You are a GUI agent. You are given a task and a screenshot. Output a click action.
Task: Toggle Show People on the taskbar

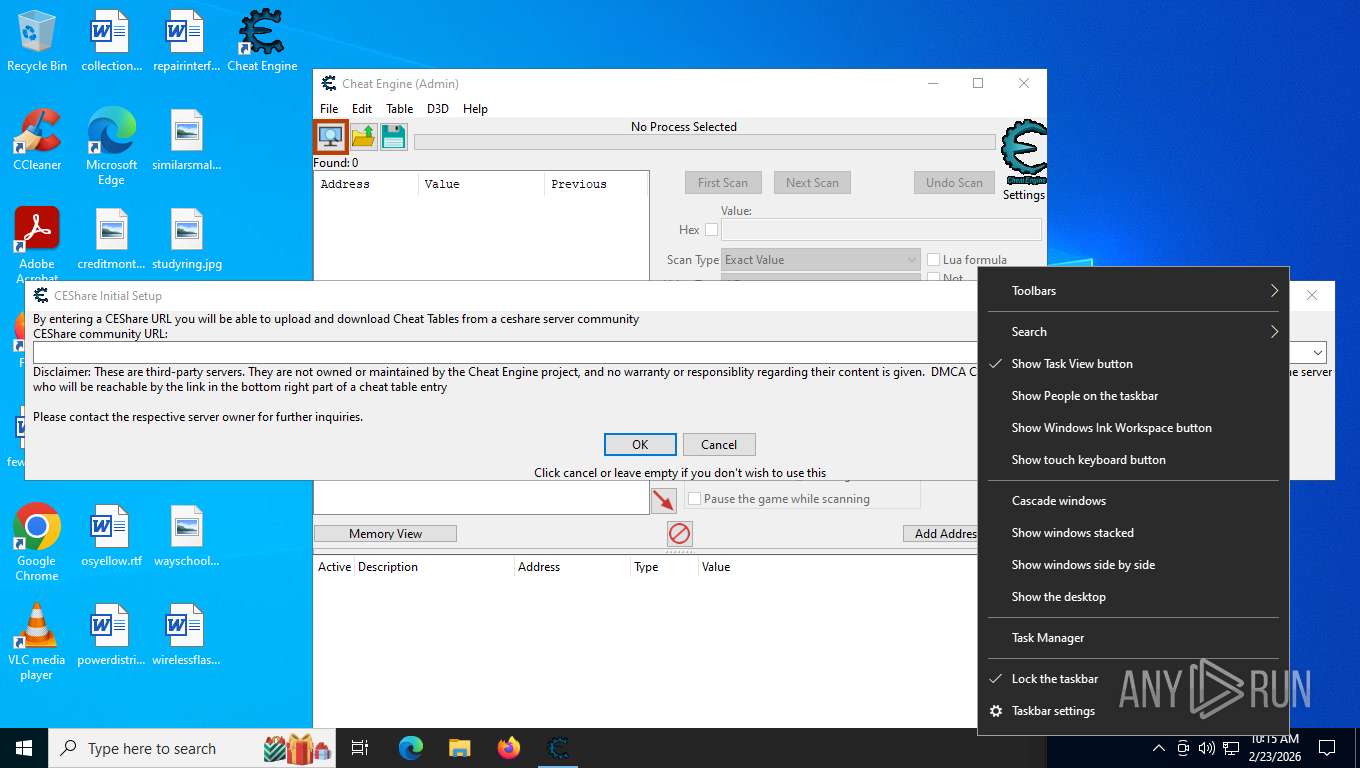click(1133, 396)
